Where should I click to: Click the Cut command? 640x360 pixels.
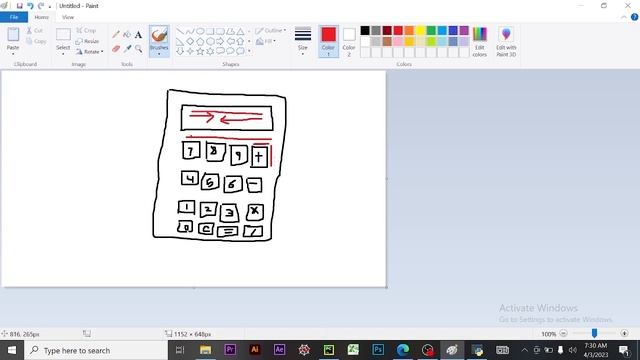[x=35, y=31]
